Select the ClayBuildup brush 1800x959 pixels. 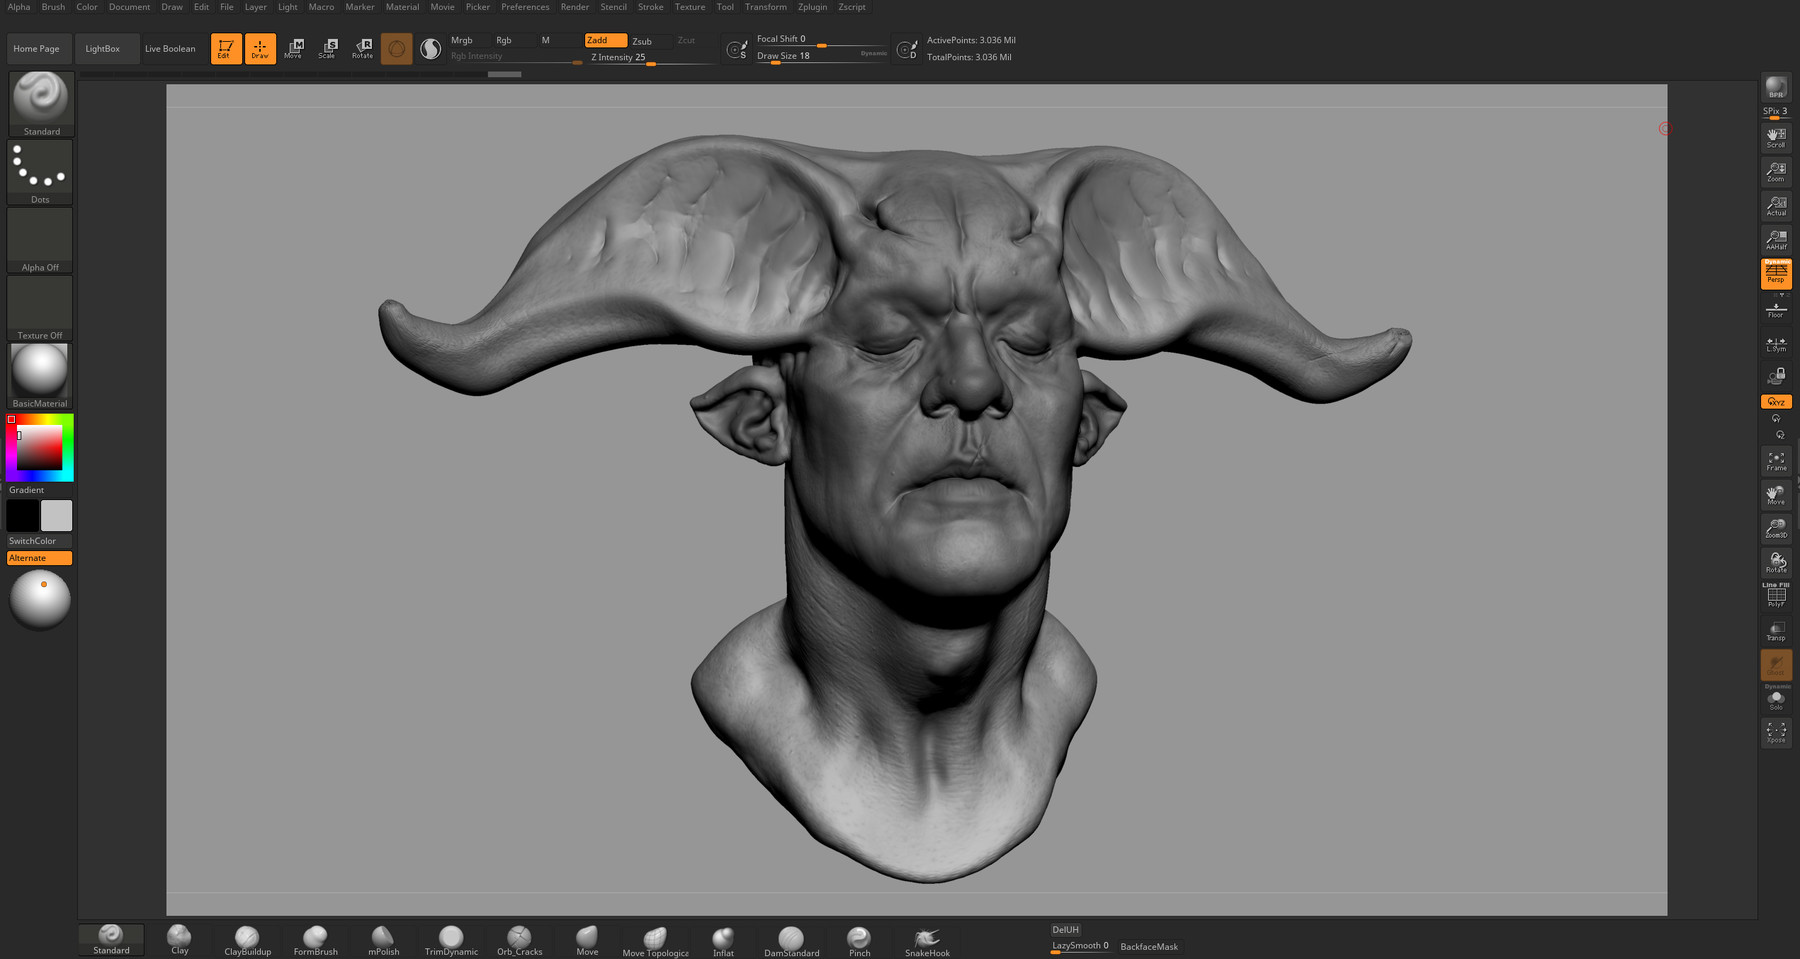[246, 938]
